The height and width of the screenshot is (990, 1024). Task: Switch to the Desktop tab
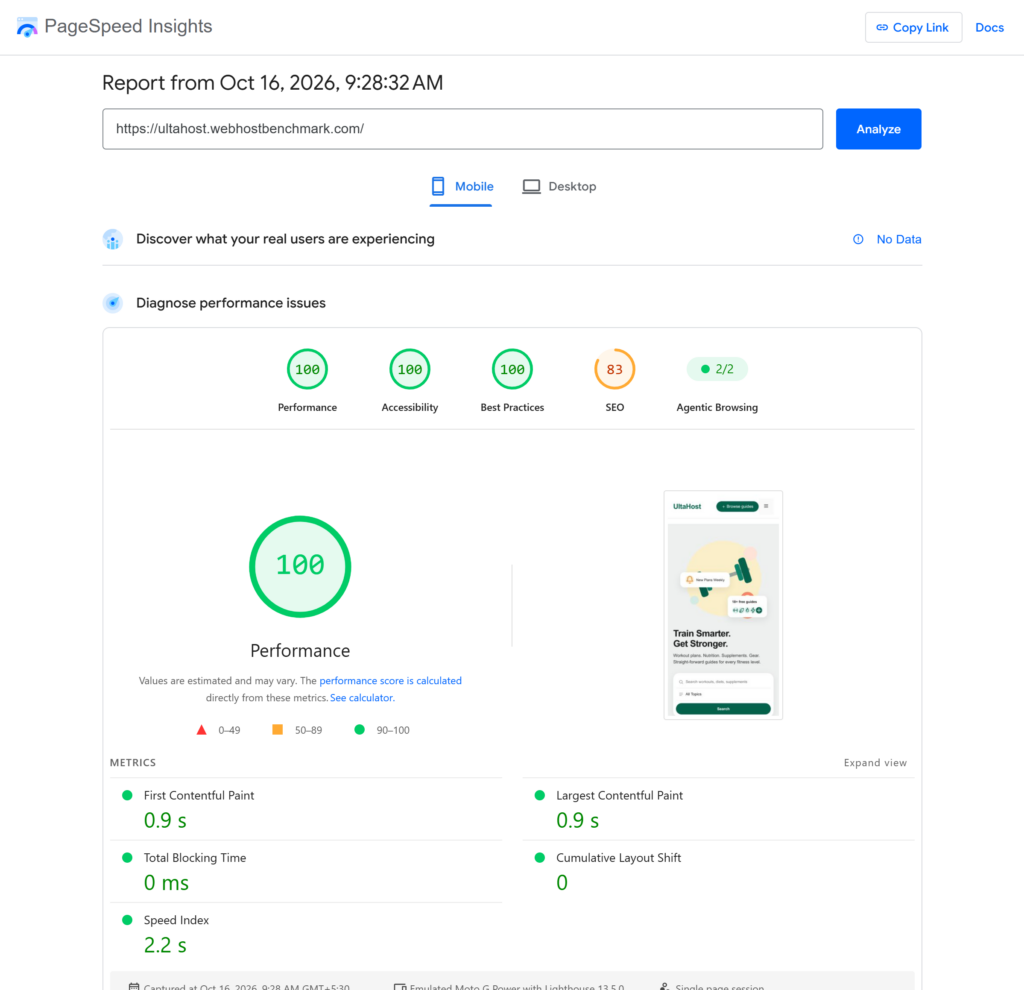click(x=559, y=187)
